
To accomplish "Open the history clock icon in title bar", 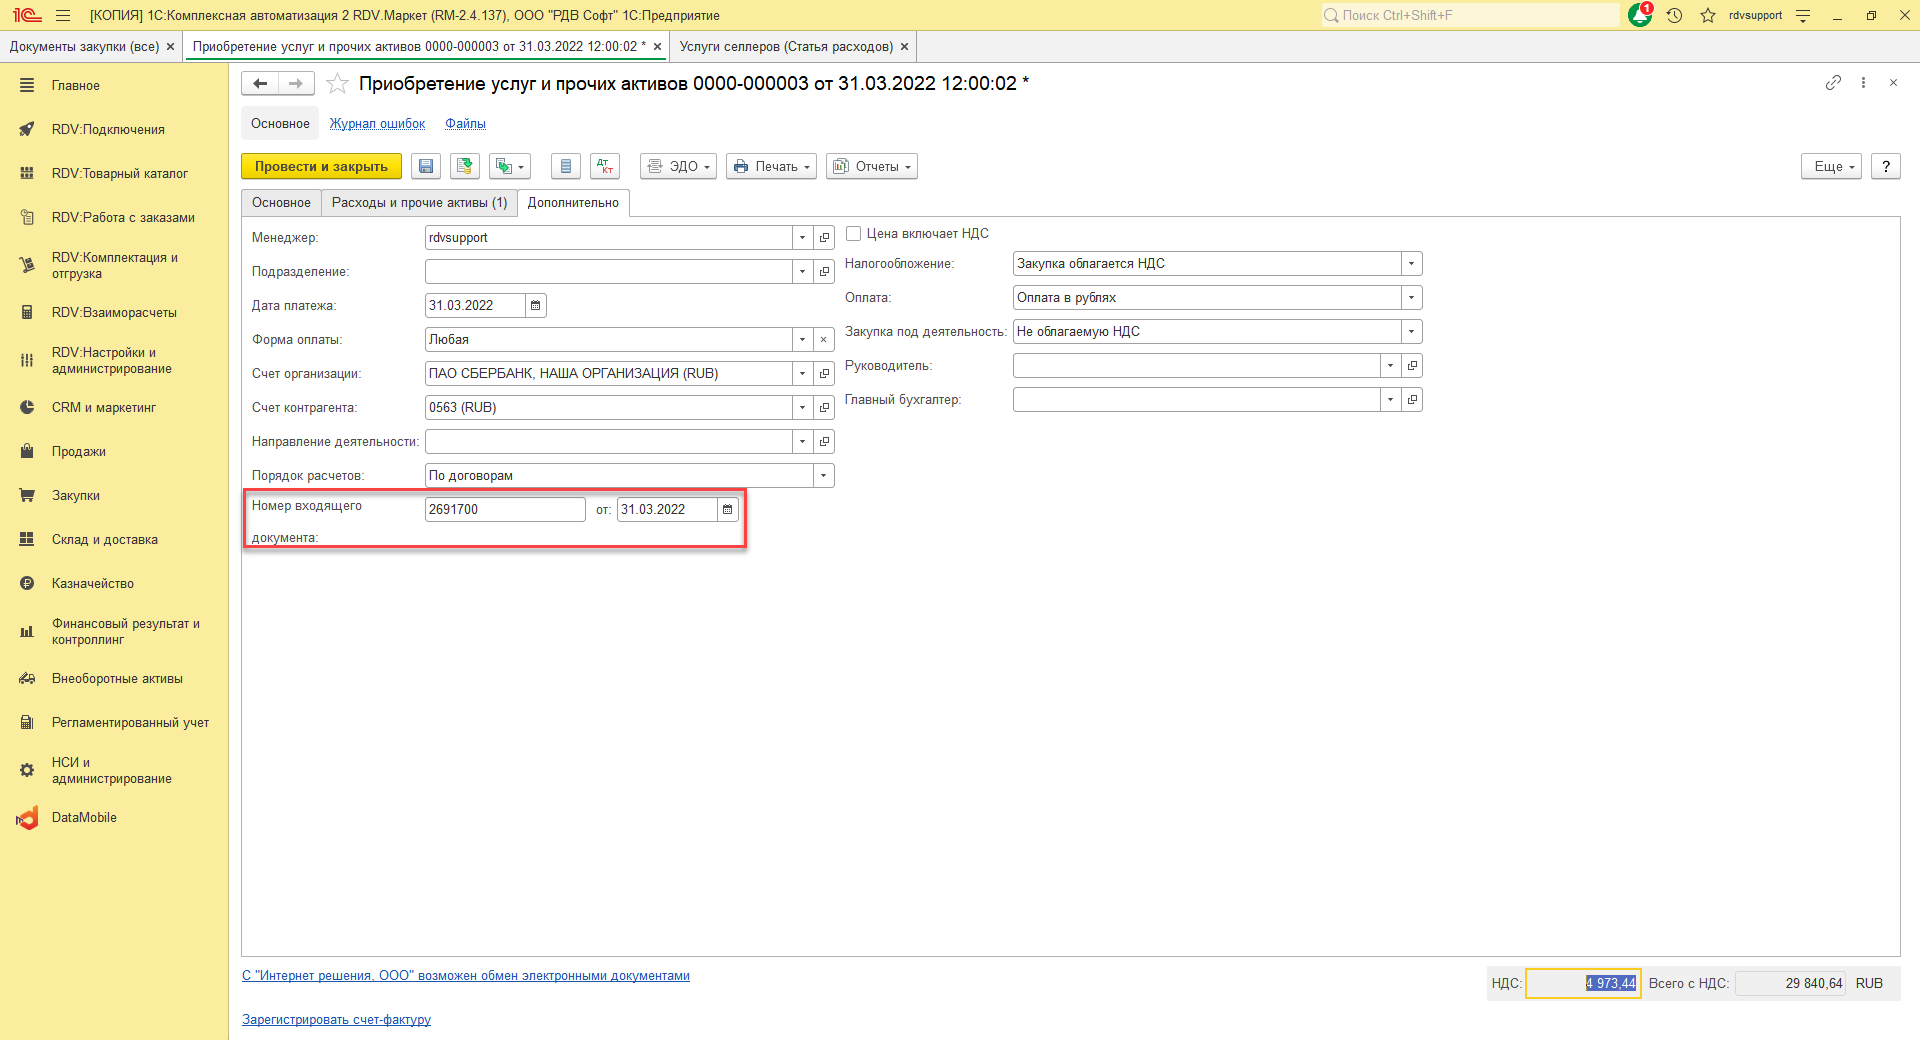I will click(x=1674, y=15).
